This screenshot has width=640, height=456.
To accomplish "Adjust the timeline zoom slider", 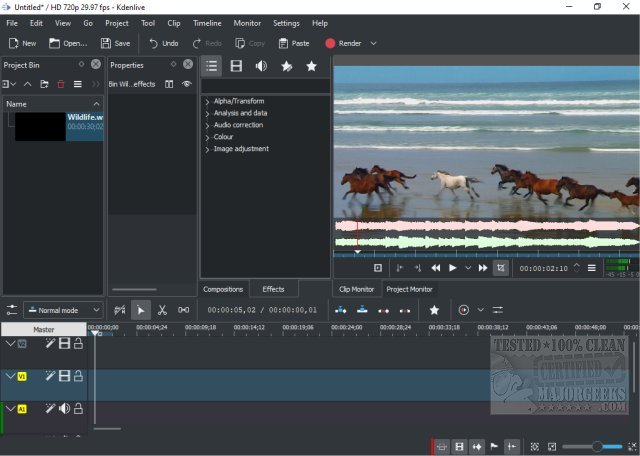I will tap(597, 446).
